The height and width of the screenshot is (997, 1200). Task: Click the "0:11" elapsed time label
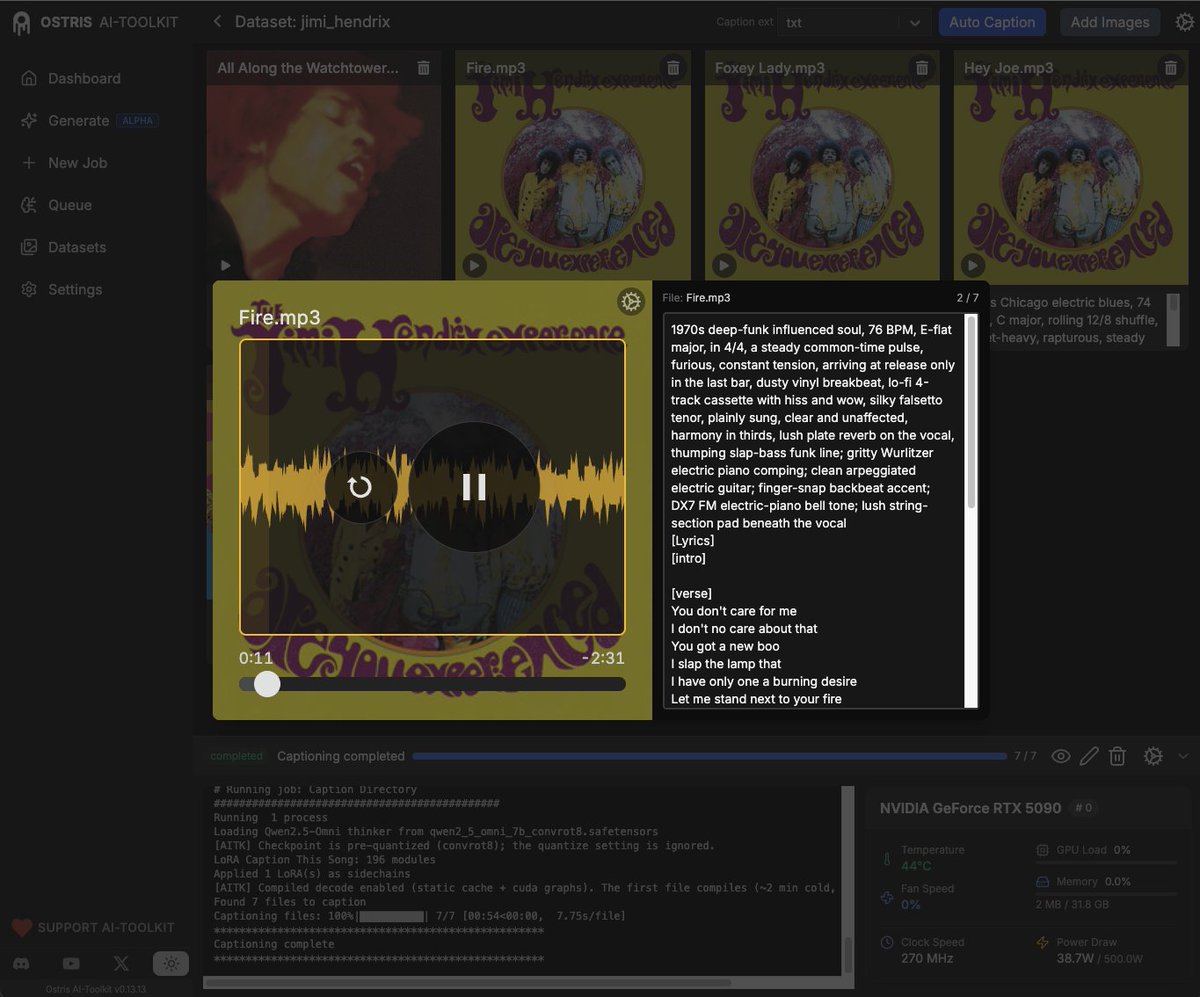(256, 658)
